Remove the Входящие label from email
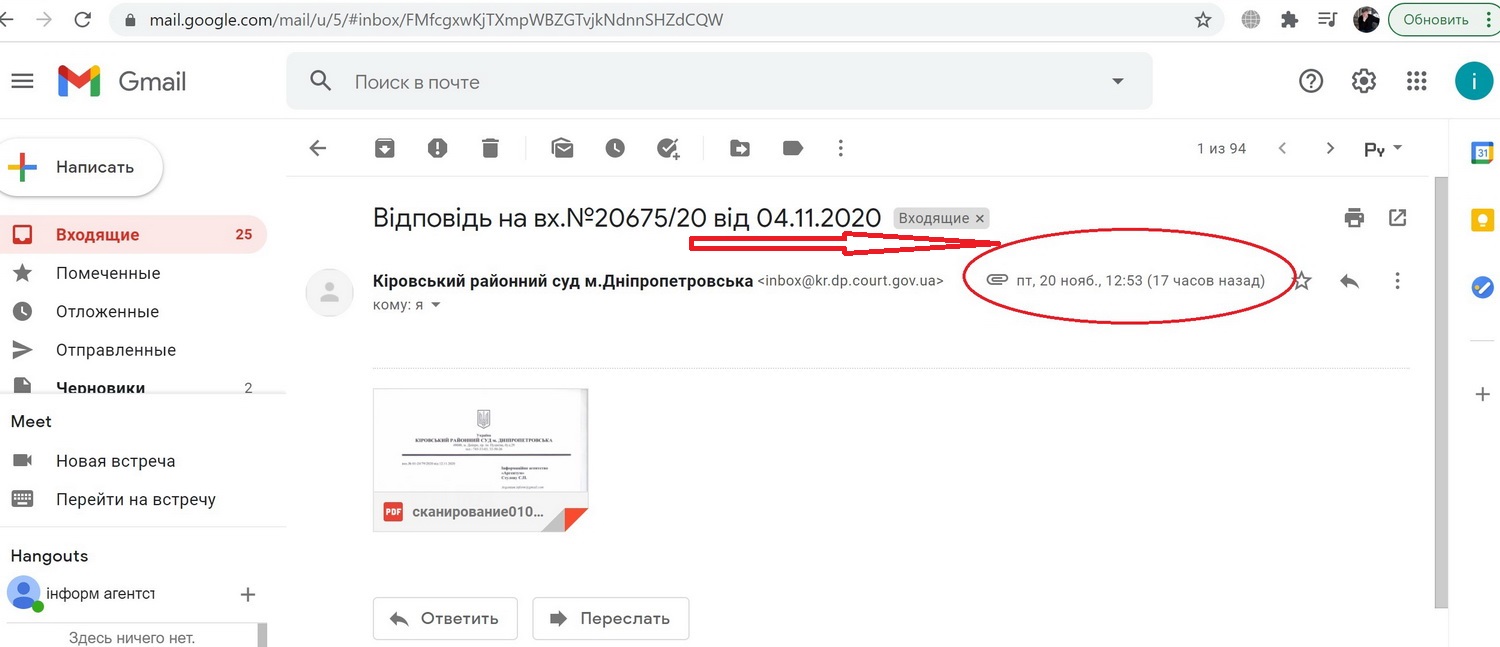Screen dimensions: 1500x647 (x=980, y=218)
